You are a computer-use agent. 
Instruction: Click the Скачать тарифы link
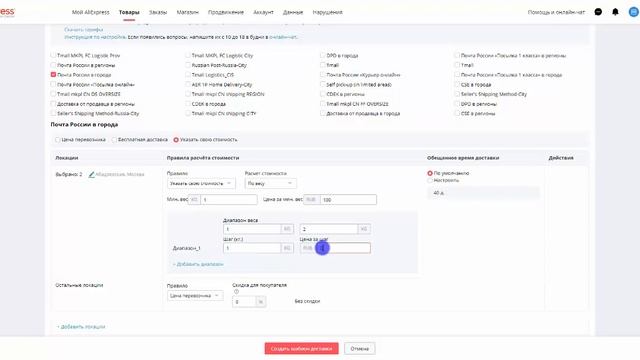[x=84, y=29]
